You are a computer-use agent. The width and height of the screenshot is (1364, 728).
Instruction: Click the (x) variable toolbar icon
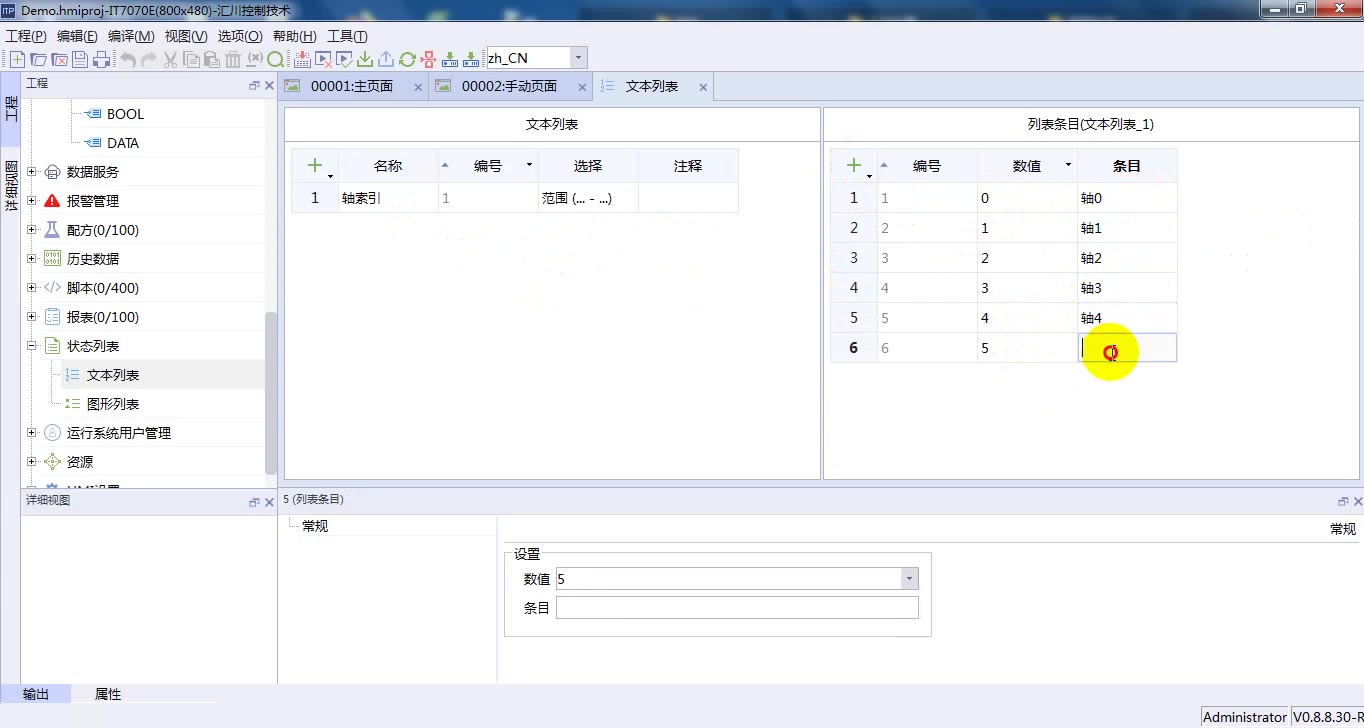(x=255, y=59)
